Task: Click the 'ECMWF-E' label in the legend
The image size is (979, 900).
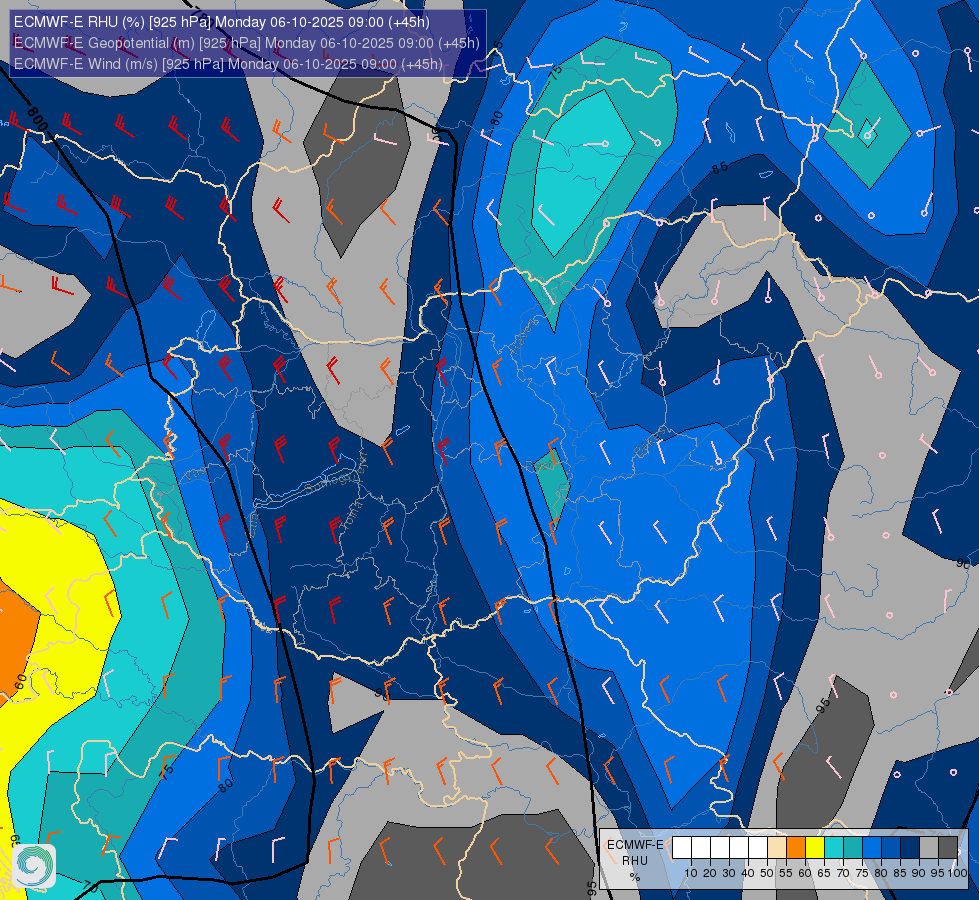Action: coord(635,845)
